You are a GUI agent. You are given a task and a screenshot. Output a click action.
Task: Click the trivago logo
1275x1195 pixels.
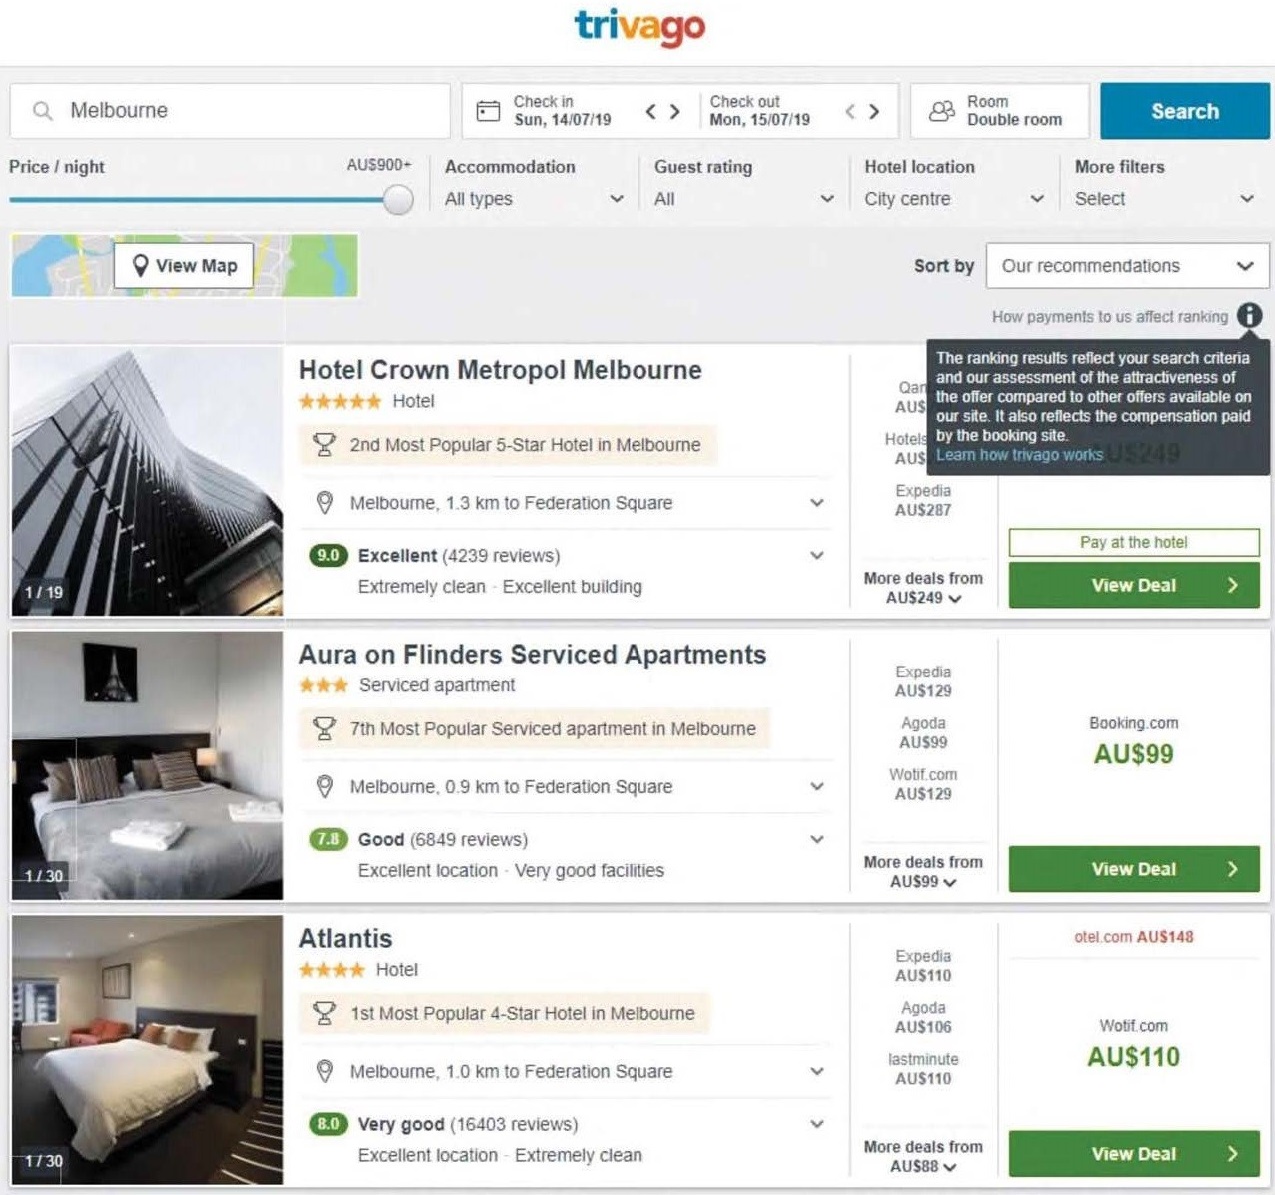[639, 26]
